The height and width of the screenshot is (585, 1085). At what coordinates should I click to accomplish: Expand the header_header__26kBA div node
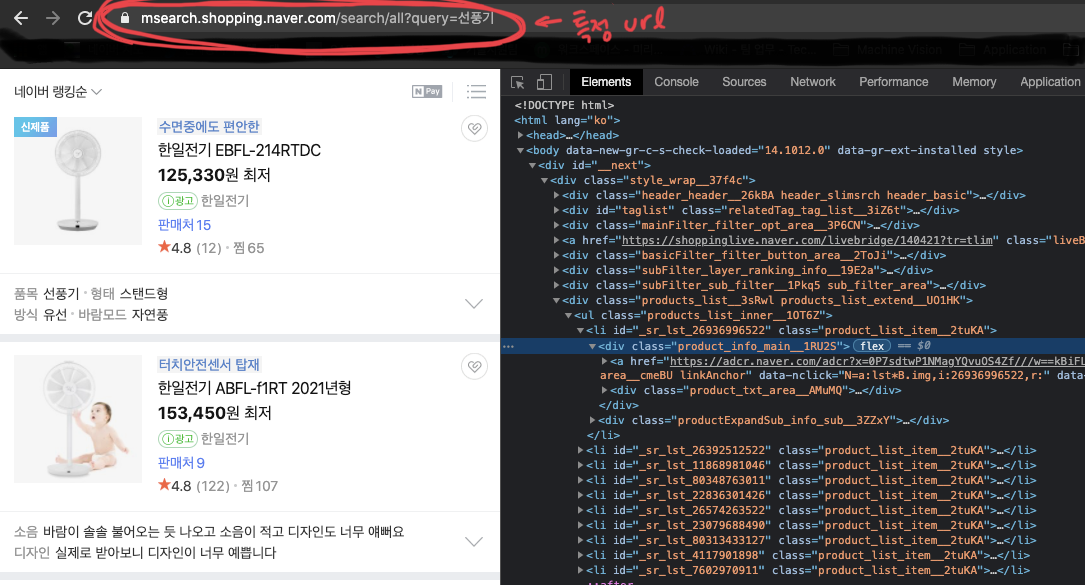tap(556, 195)
